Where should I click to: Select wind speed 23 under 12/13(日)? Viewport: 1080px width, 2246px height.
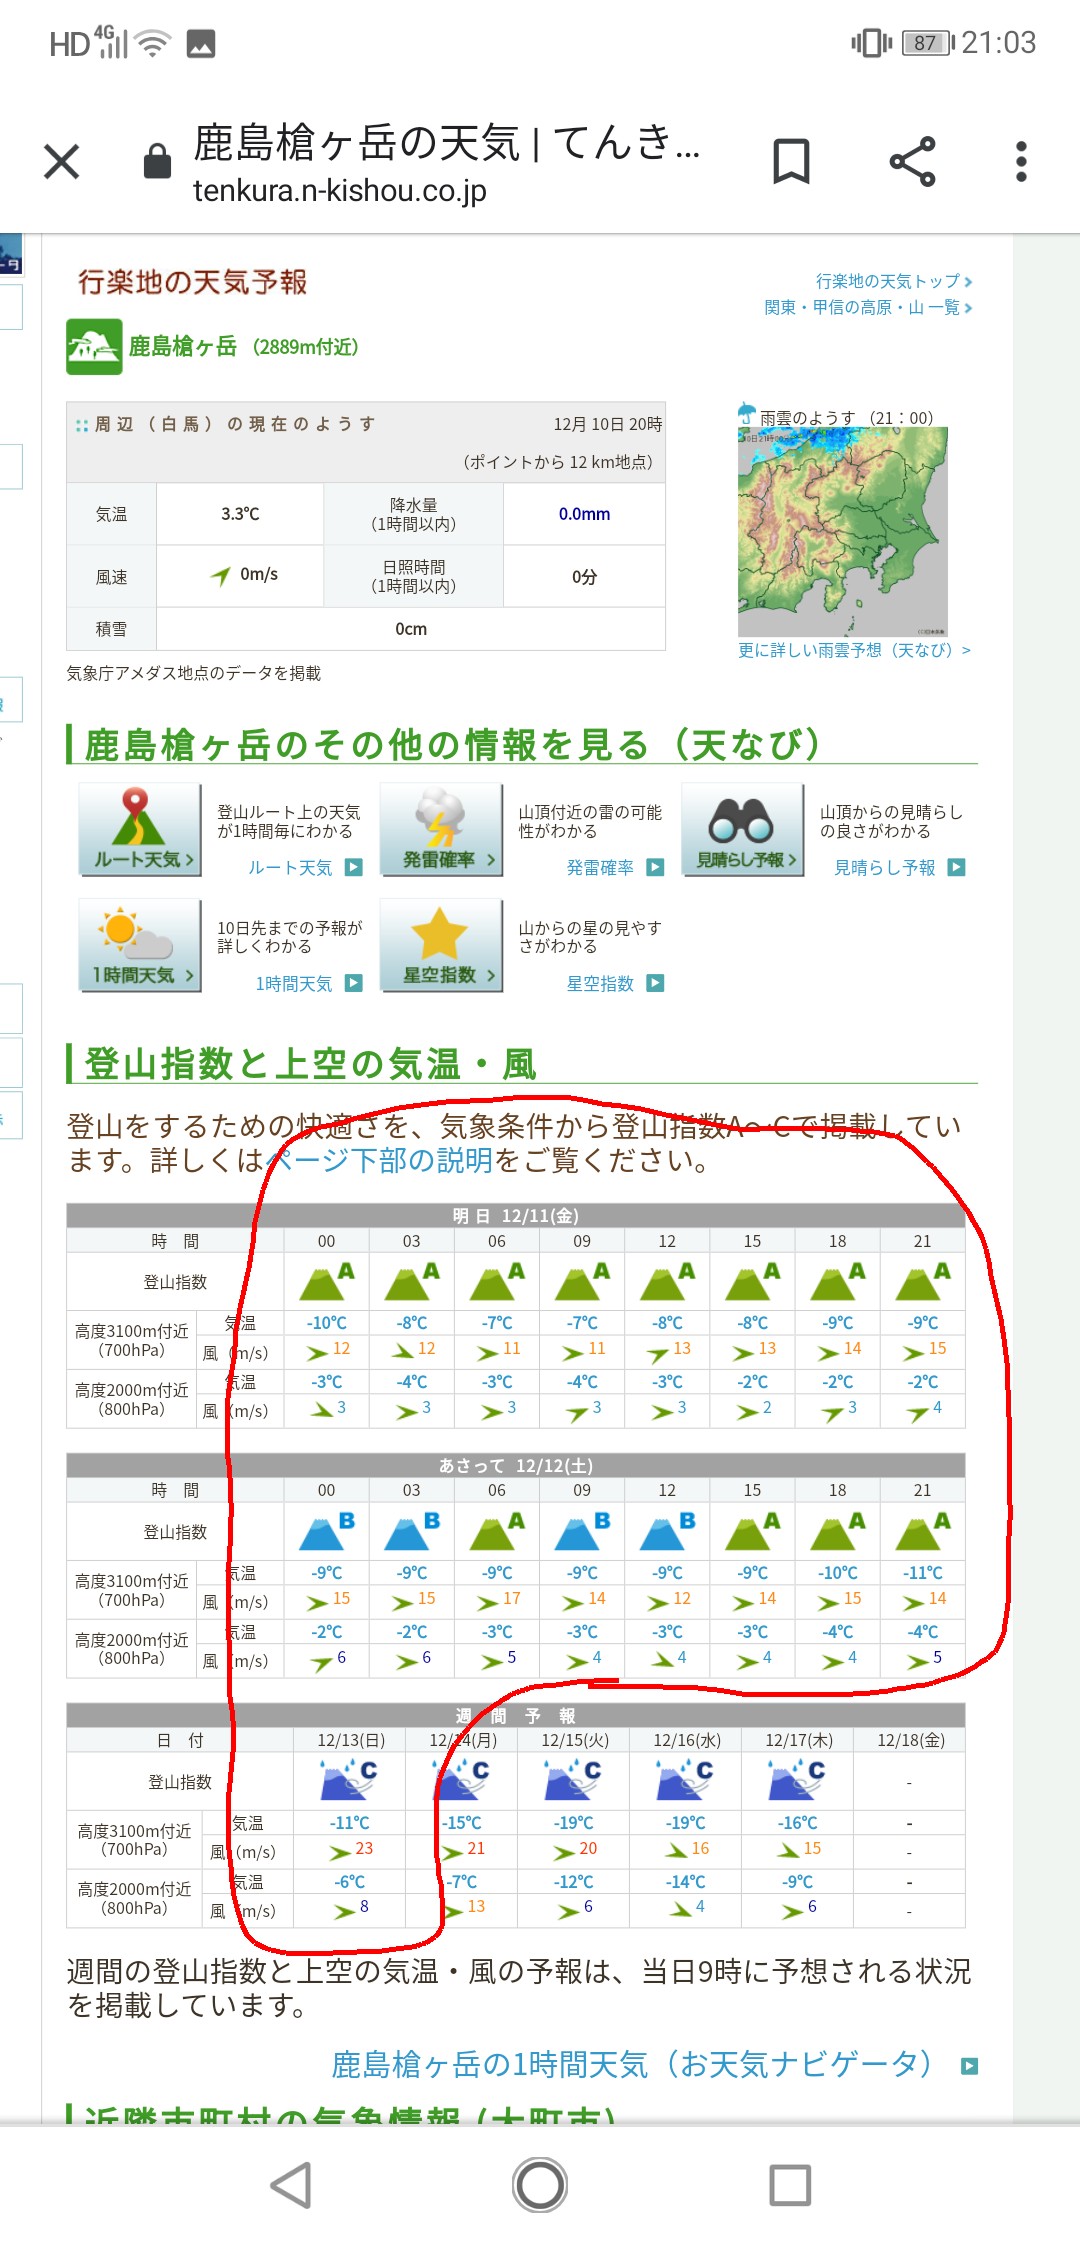click(364, 1849)
